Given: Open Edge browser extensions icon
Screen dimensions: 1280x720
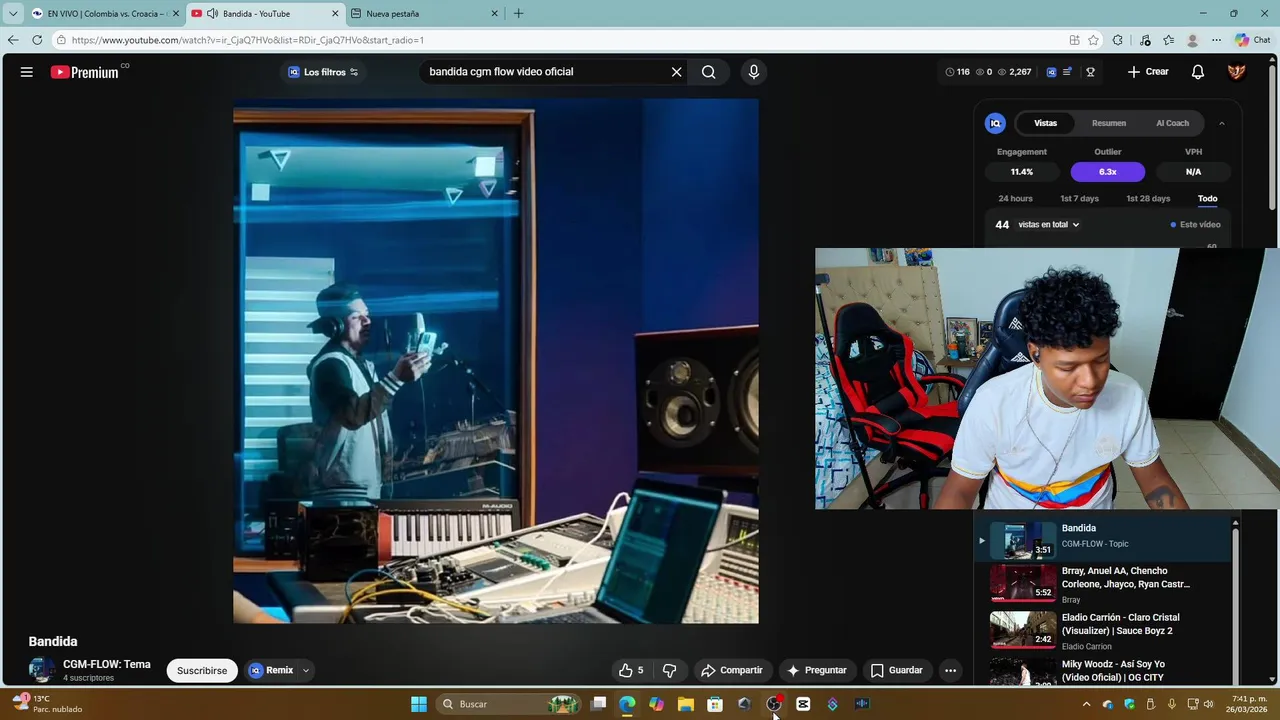Looking at the screenshot, I should (x=1118, y=40).
